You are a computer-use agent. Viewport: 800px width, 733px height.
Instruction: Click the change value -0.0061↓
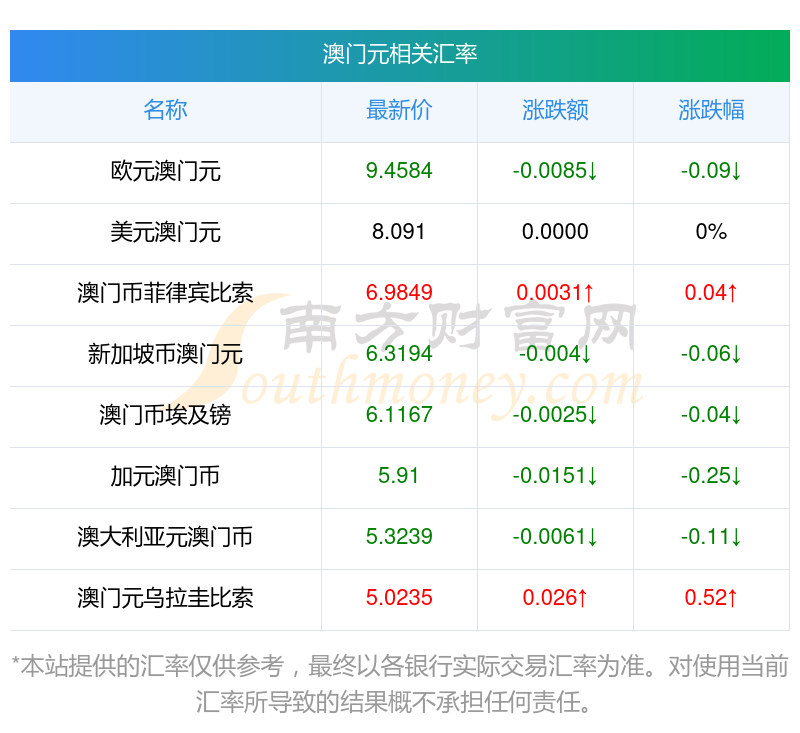click(x=555, y=537)
